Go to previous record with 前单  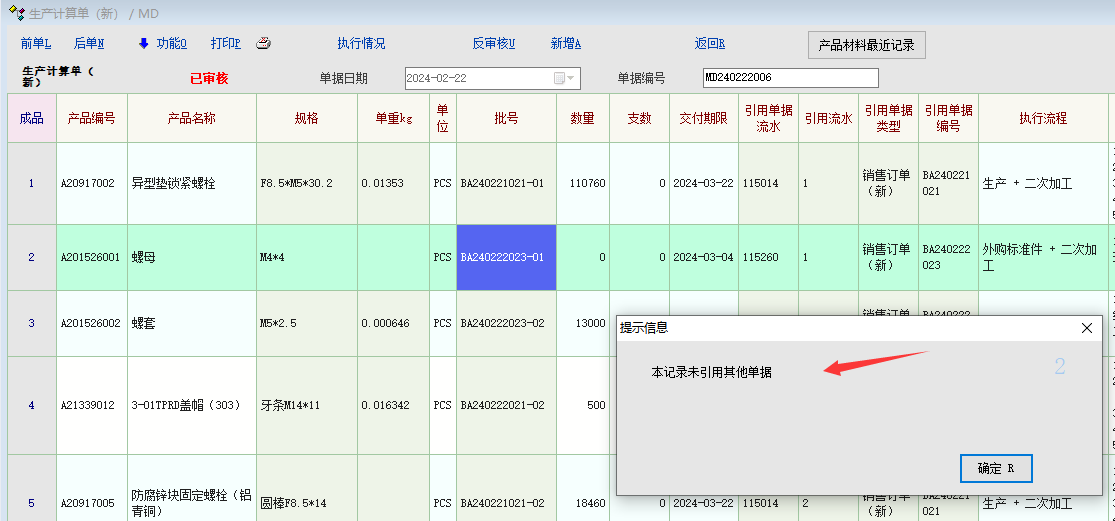(x=35, y=44)
